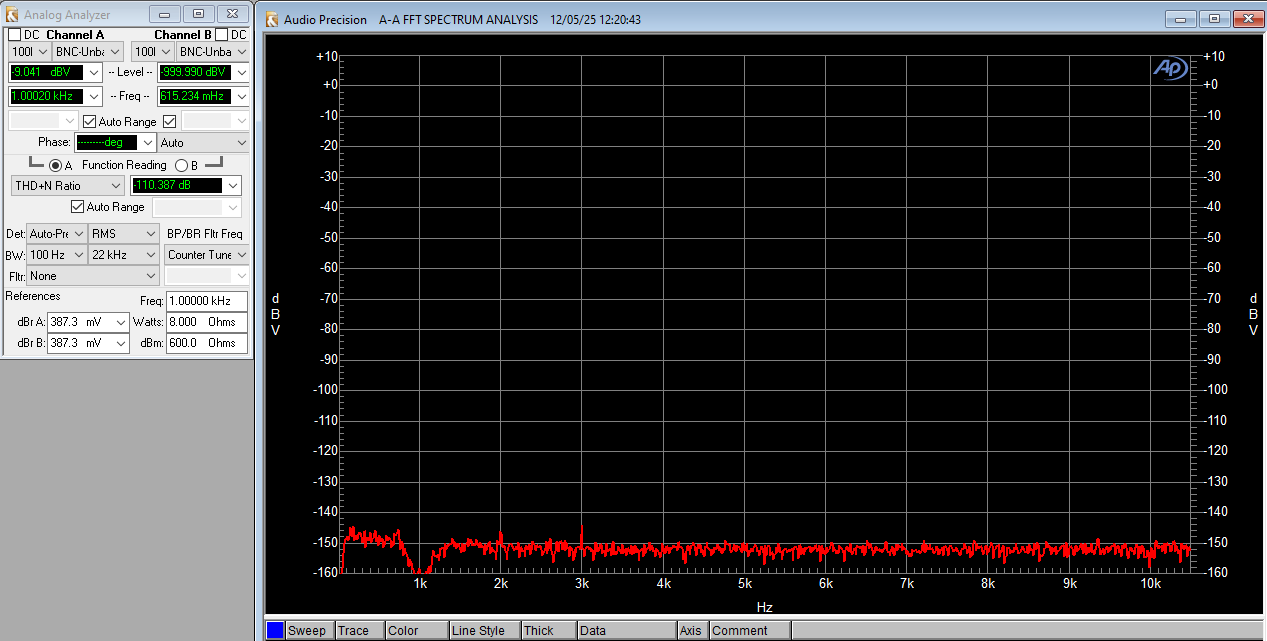Click the blue trace color swatch
Screen dimensions: 1267x641
click(274, 630)
